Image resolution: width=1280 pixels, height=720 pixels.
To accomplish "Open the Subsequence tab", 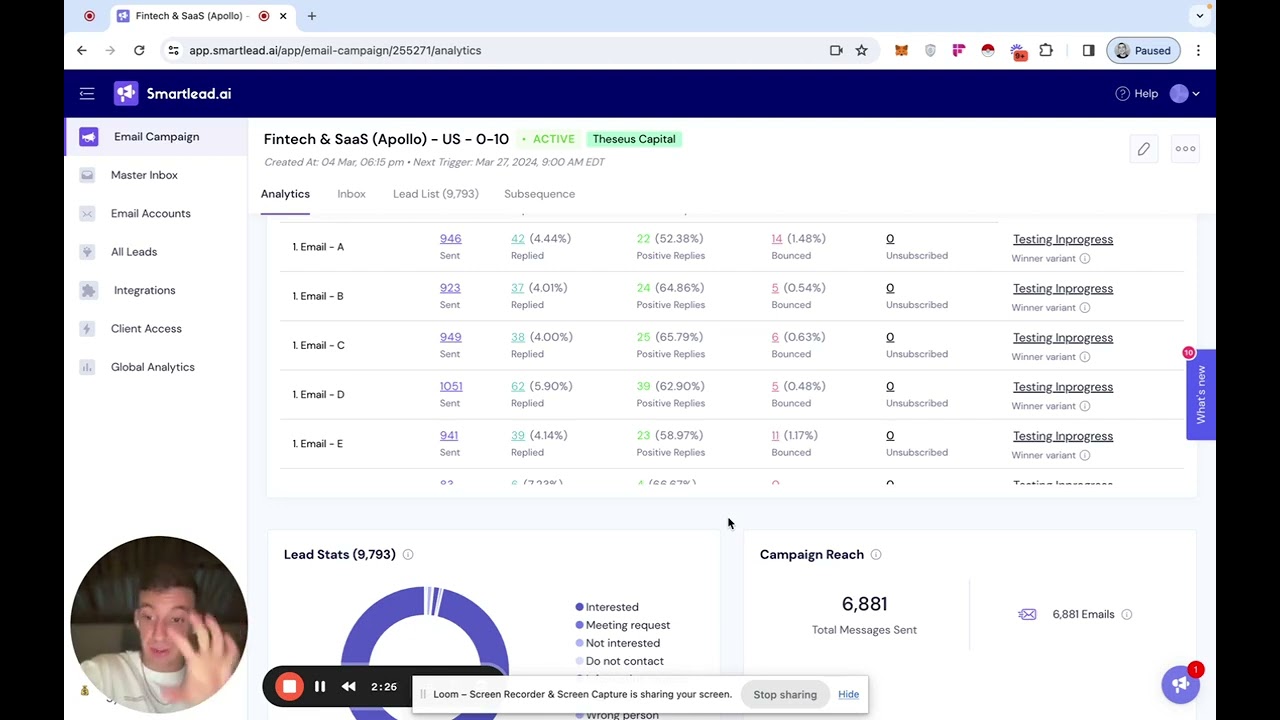I will click(539, 194).
